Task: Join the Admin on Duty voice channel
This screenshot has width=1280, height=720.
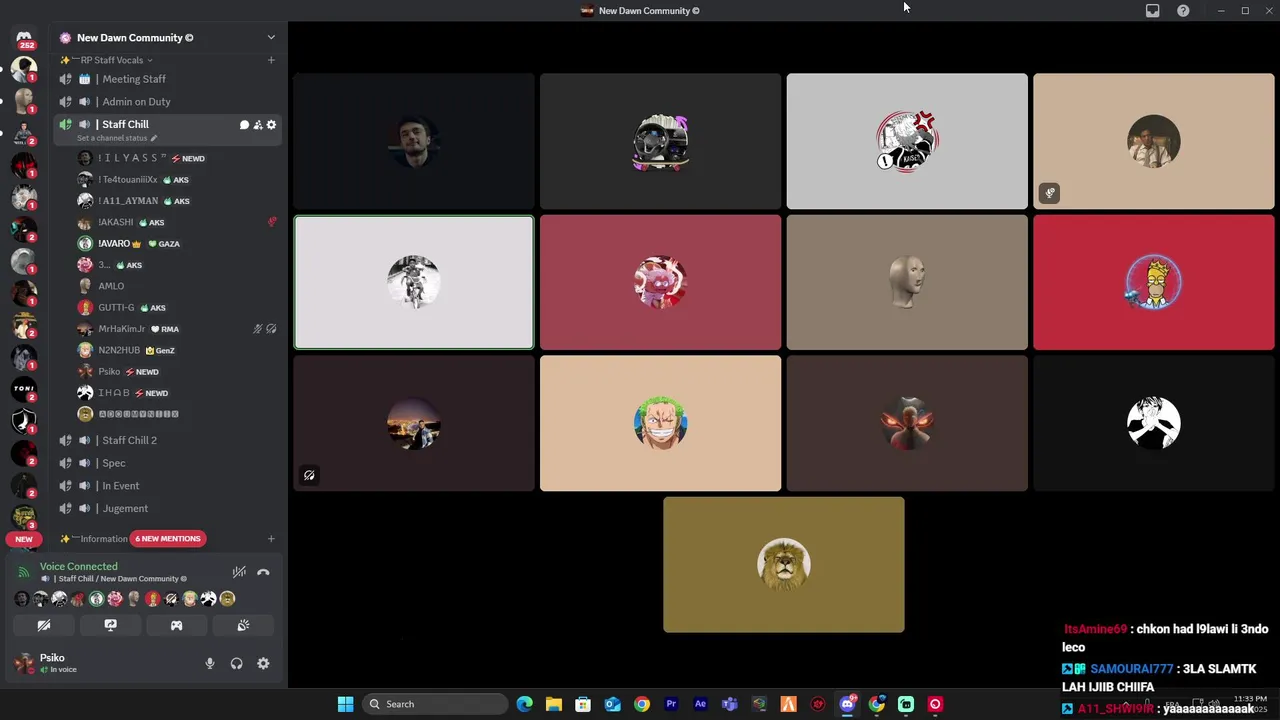Action: pyautogui.click(x=166, y=102)
